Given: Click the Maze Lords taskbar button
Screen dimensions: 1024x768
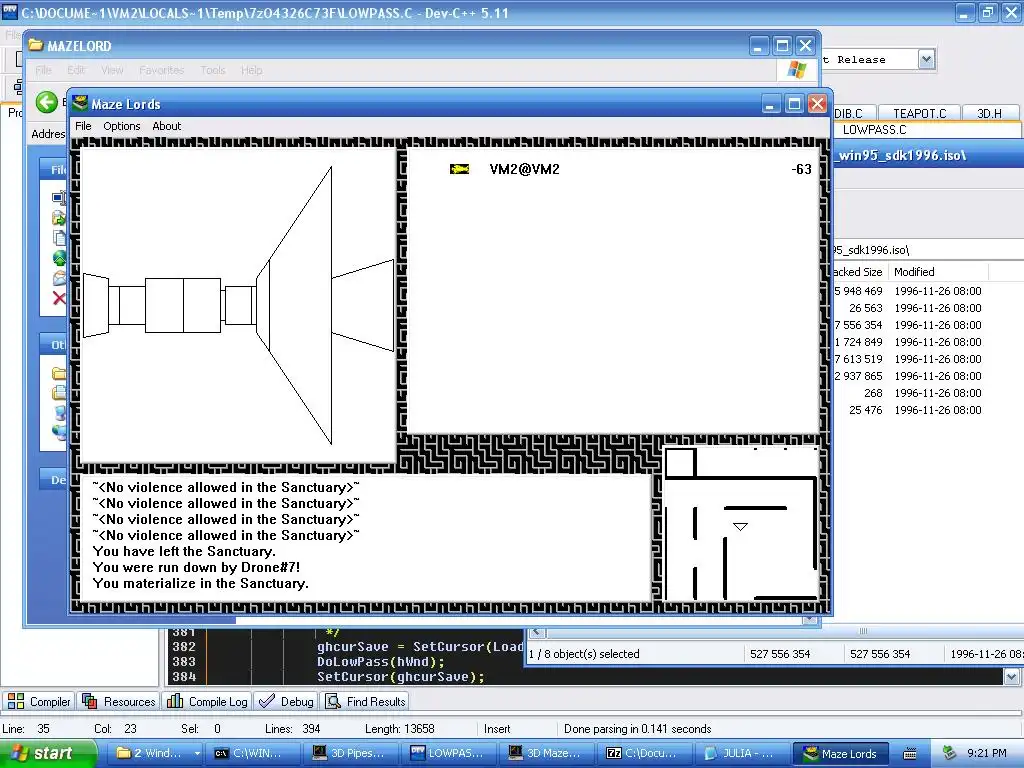Looking at the screenshot, I should point(841,753).
